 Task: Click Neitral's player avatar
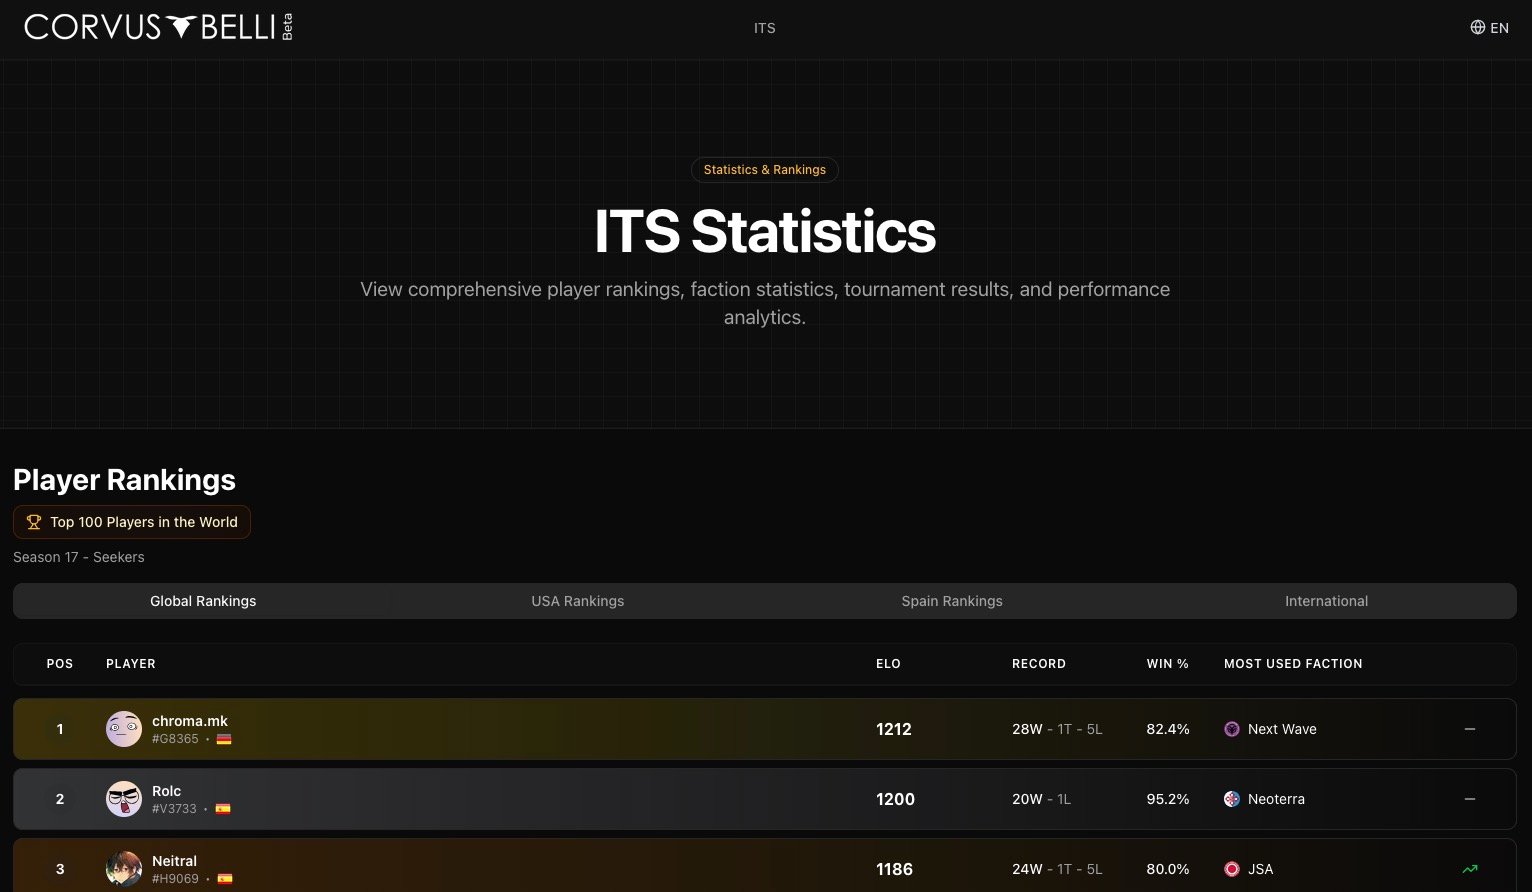click(x=124, y=868)
